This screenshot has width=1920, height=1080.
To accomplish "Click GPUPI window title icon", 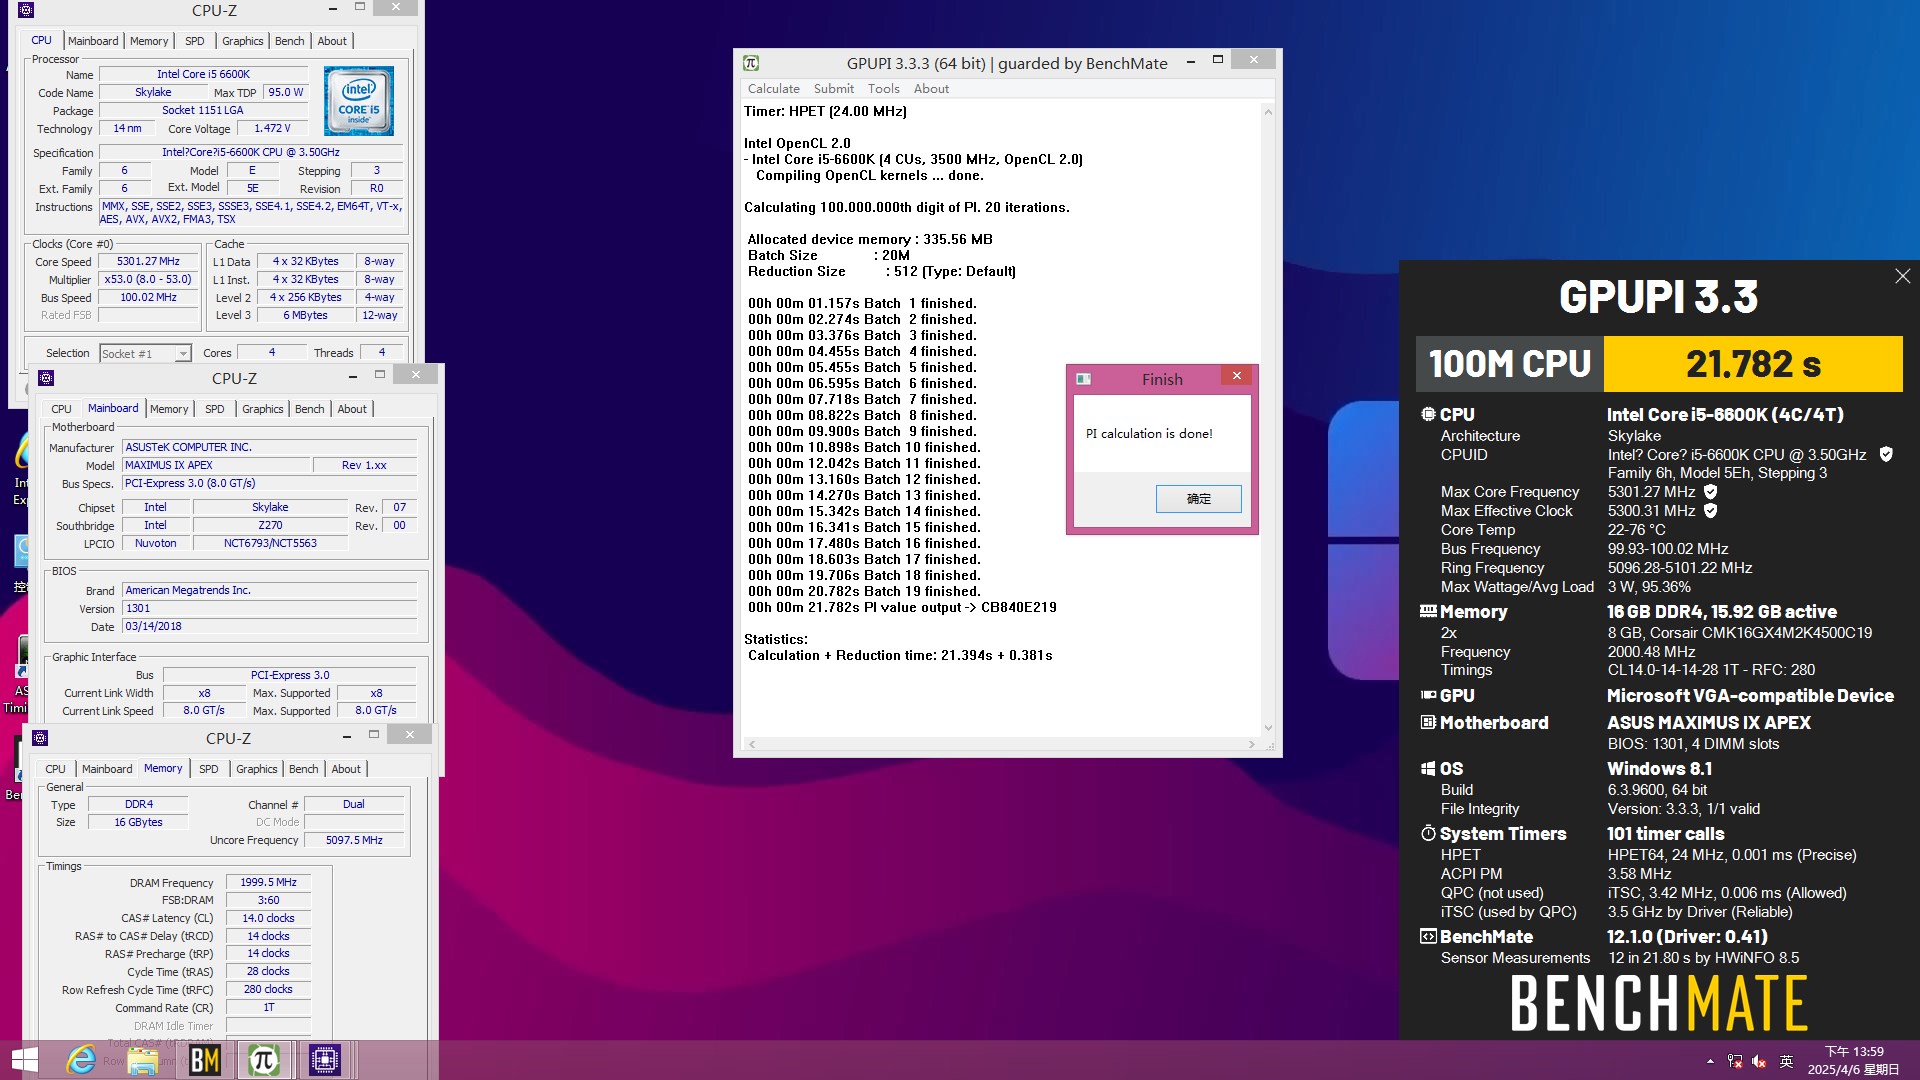I will point(751,63).
